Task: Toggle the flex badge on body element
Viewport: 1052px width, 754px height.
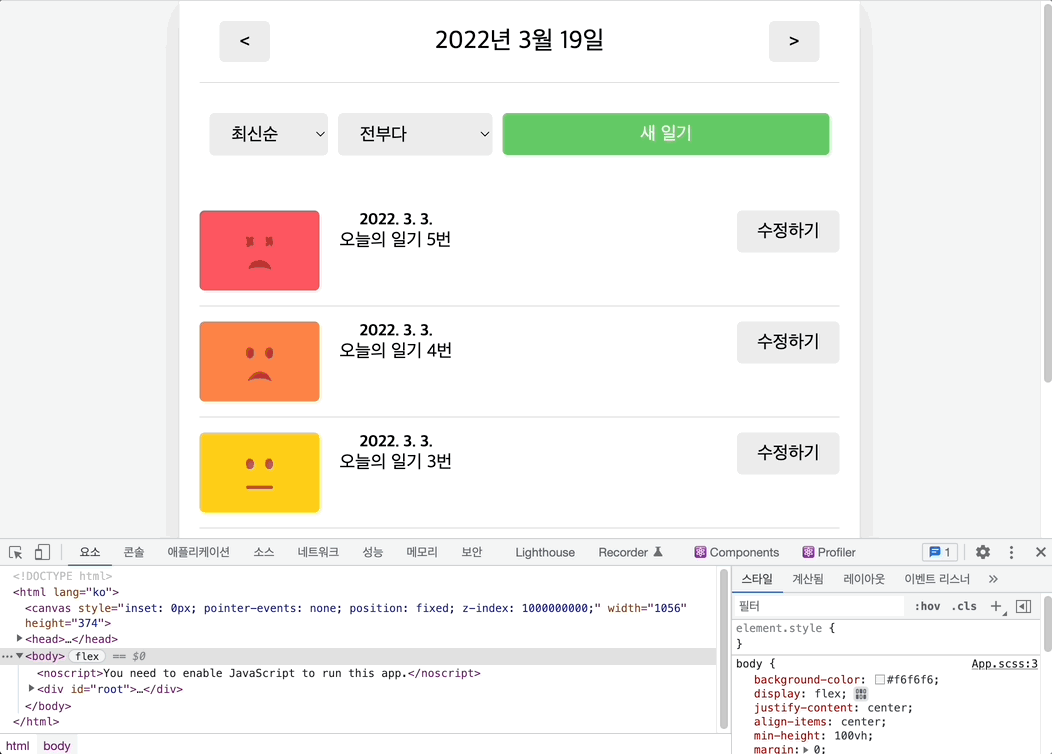Action: 87,656
